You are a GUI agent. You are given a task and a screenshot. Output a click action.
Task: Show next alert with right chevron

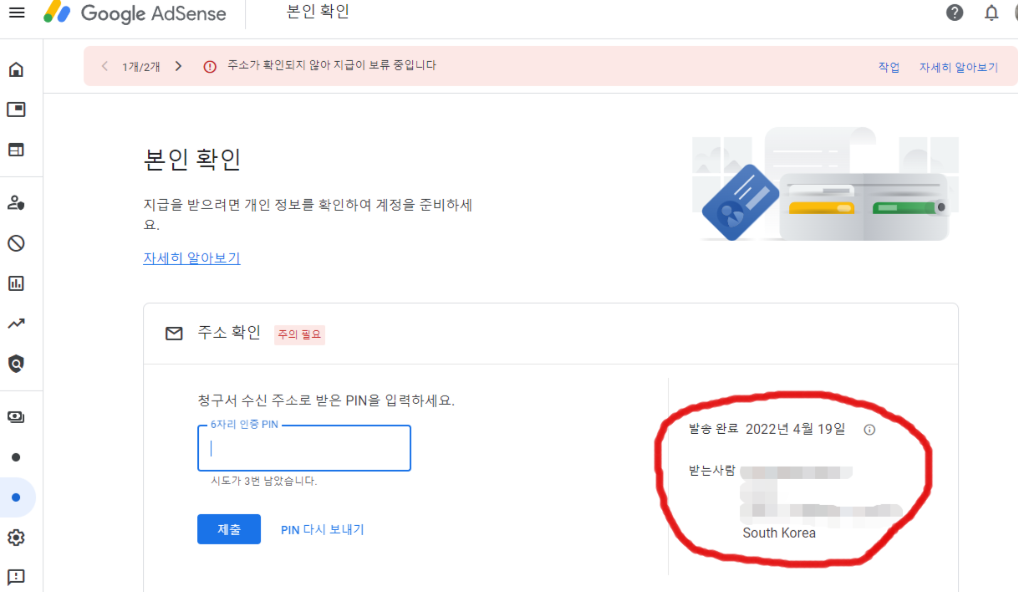pyautogui.click(x=178, y=66)
